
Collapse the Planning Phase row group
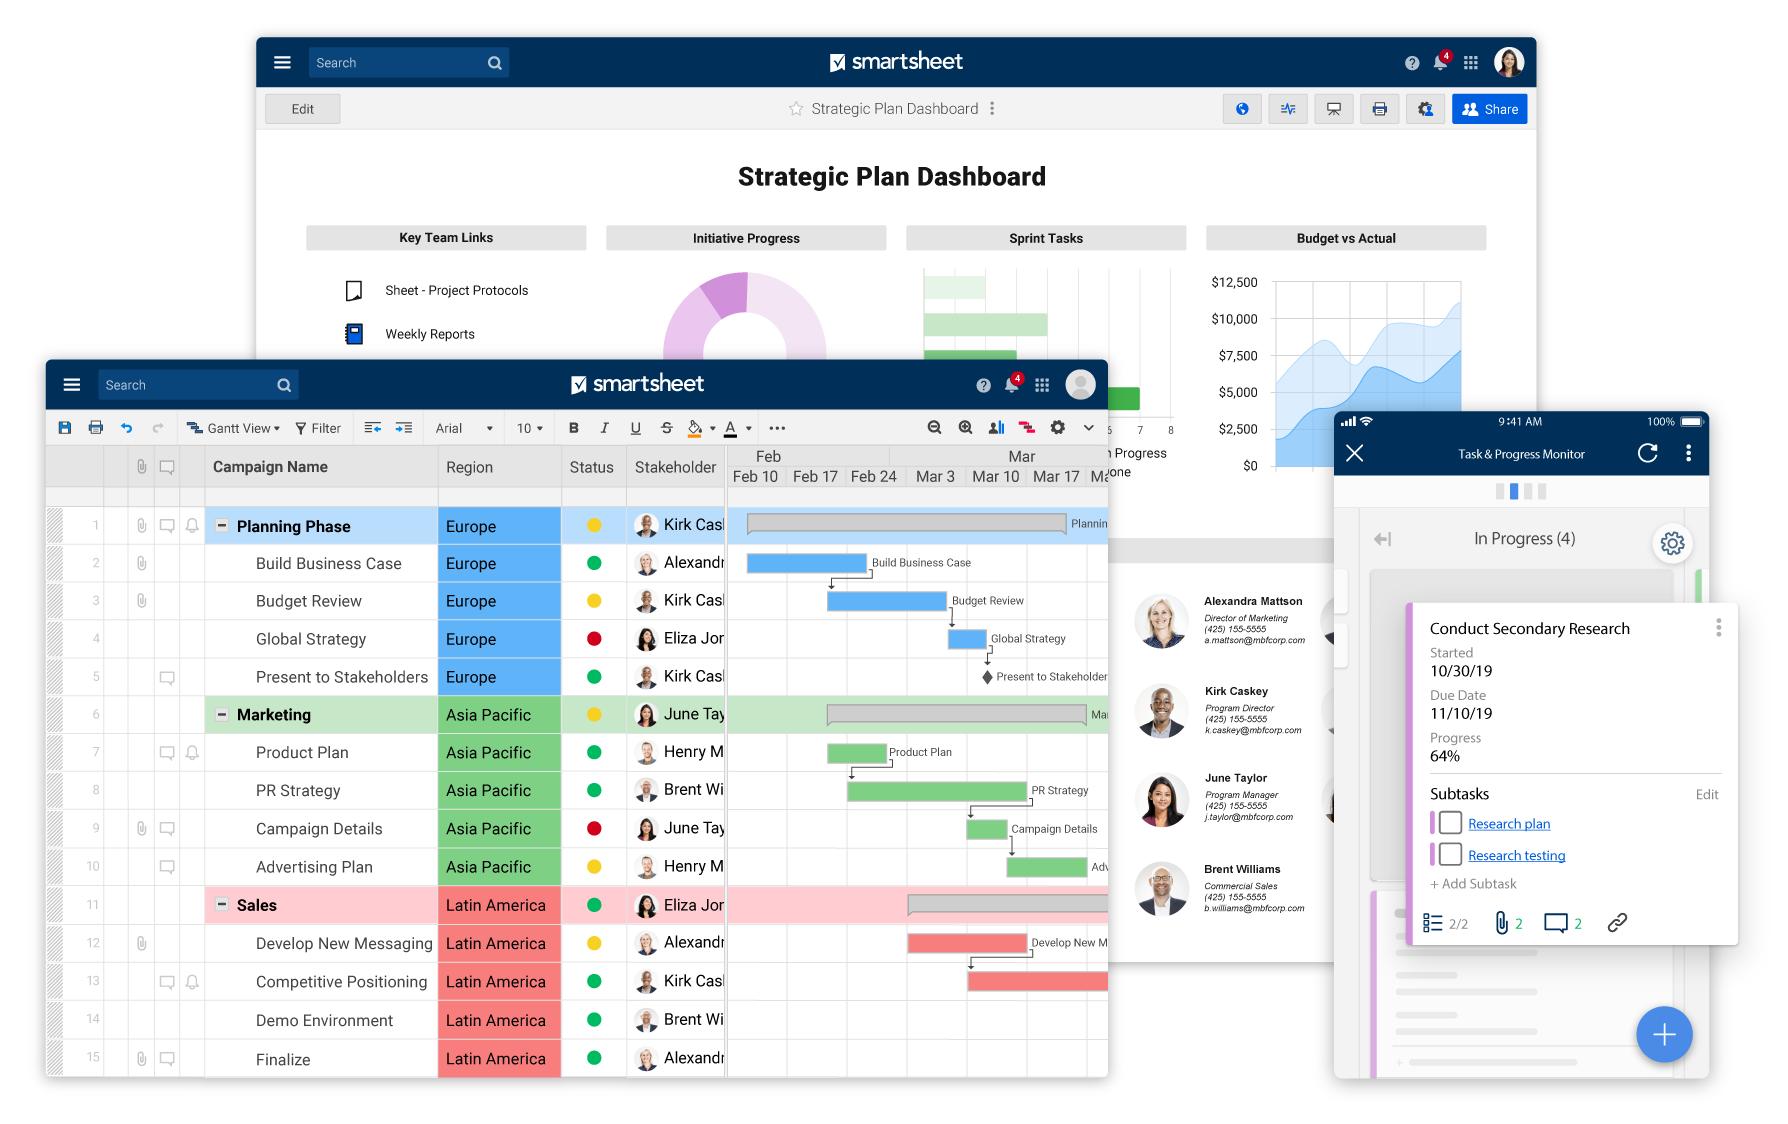click(222, 526)
